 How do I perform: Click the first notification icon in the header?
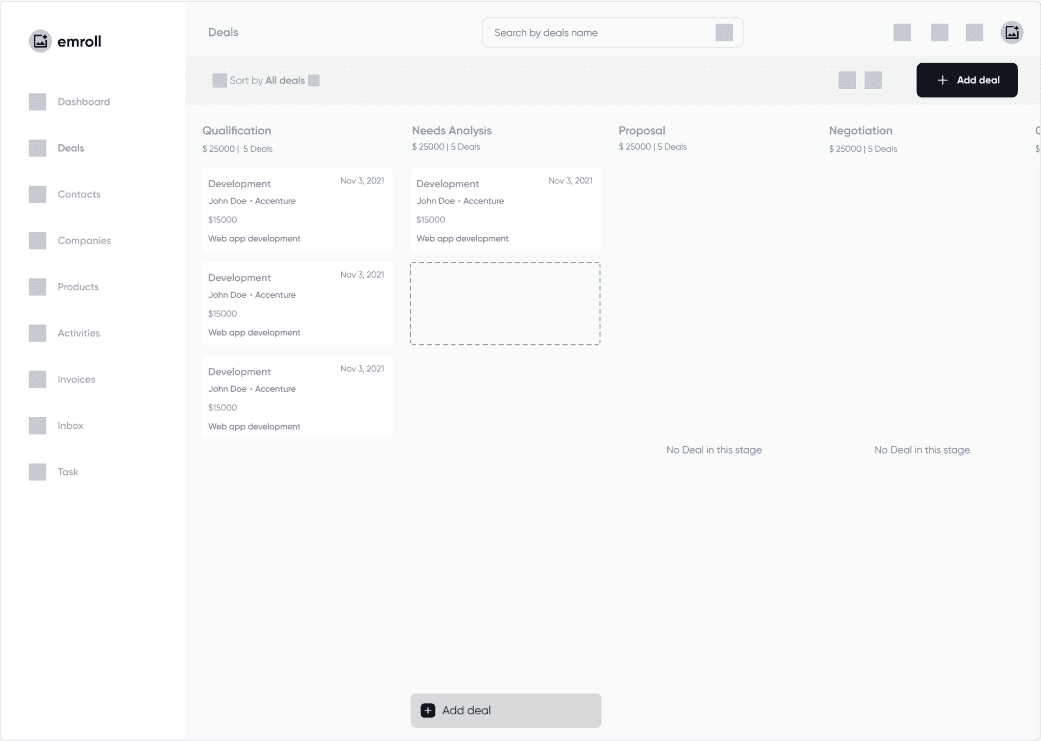tap(901, 32)
